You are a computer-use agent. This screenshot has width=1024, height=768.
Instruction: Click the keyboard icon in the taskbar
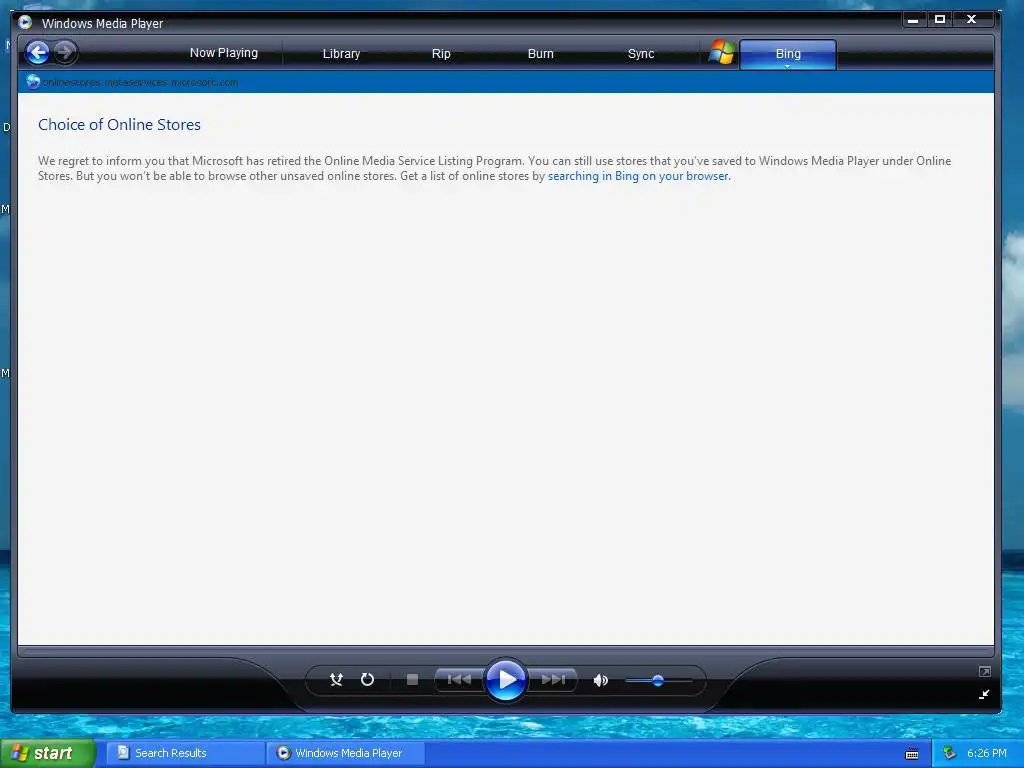(x=912, y=754)
